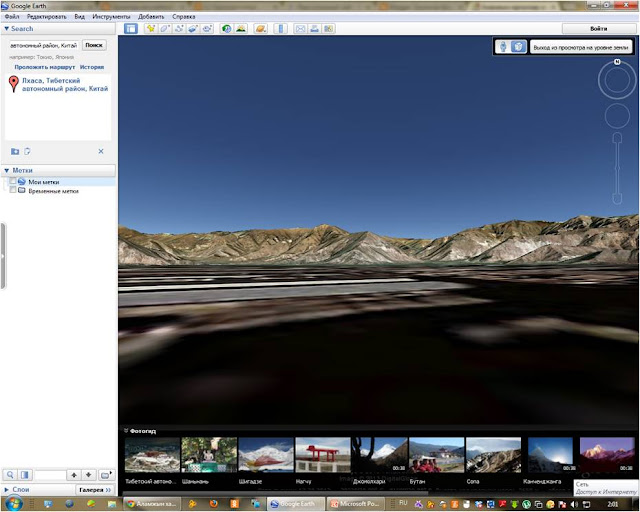Toggle the sidebar panel toolbar icon

click(x=131, y=29)
